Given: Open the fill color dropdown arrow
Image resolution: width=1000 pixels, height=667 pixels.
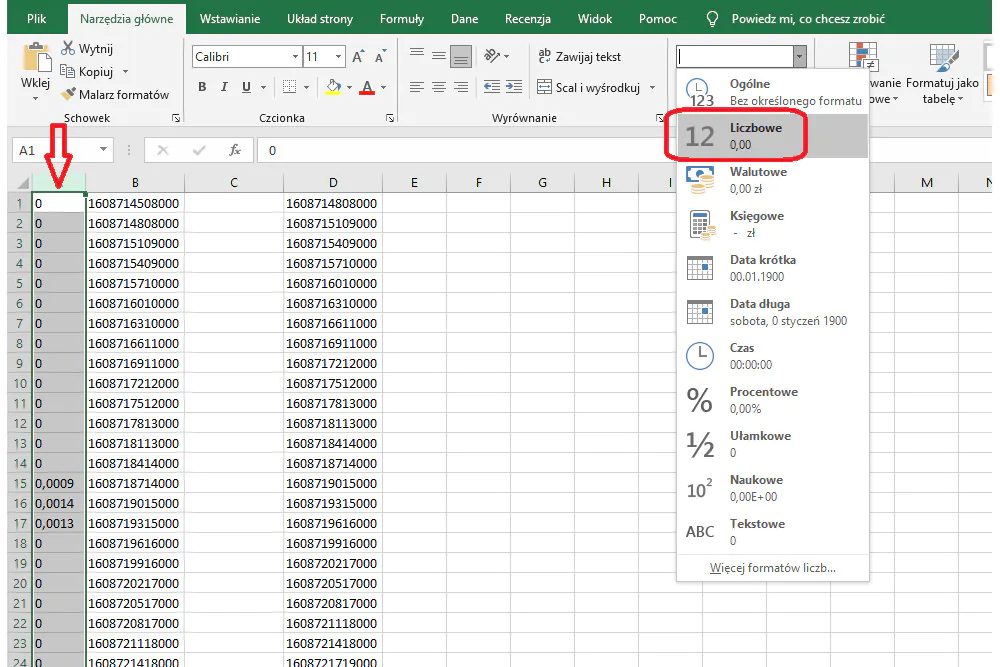Looking at the screenshot, I should click(x=349, y=87).
